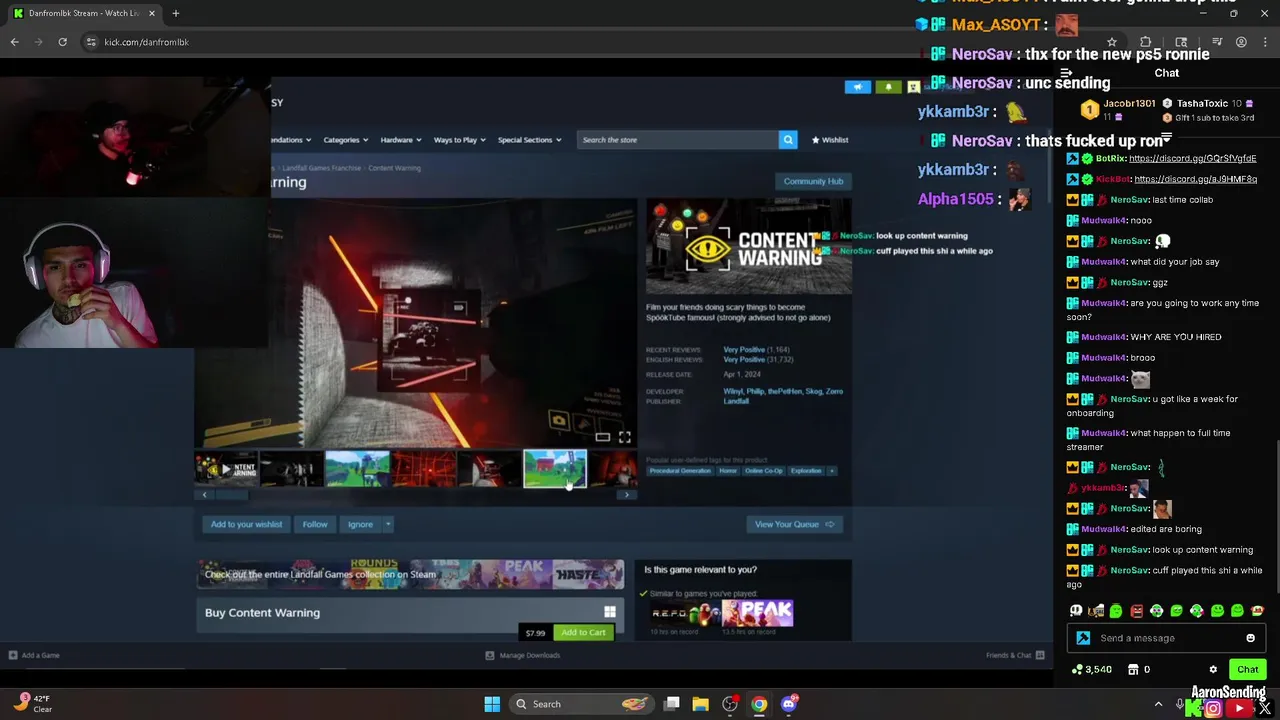The width and height of the screenshot is (1280, 720).
Task: Show hidden system tray icons
Action: [1158, 704]
